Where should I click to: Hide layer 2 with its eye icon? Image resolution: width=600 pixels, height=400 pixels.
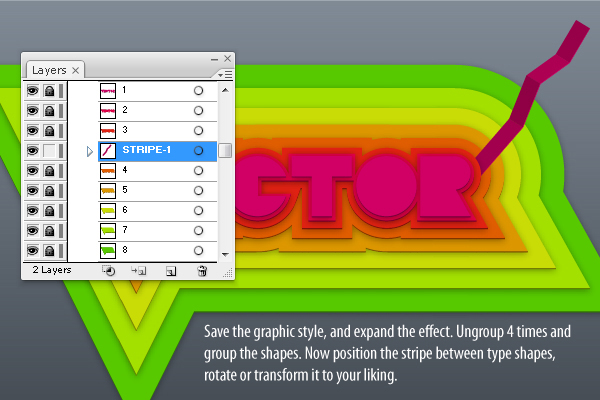[x=33, y=111]
